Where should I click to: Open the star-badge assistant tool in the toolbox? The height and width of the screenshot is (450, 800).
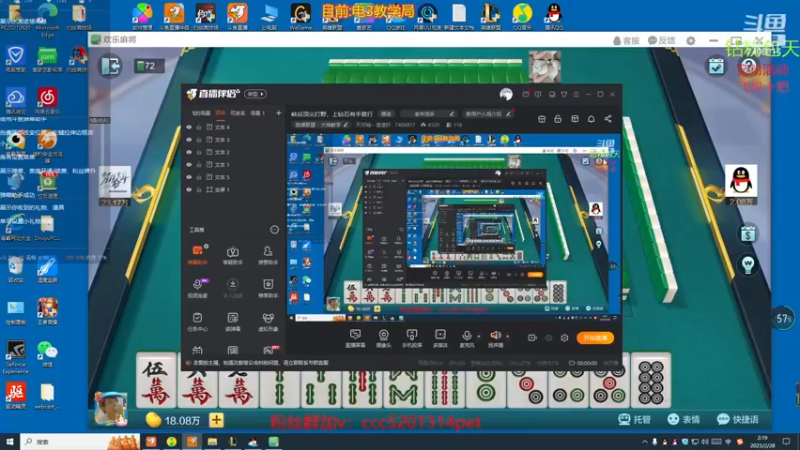click(268, 288)
